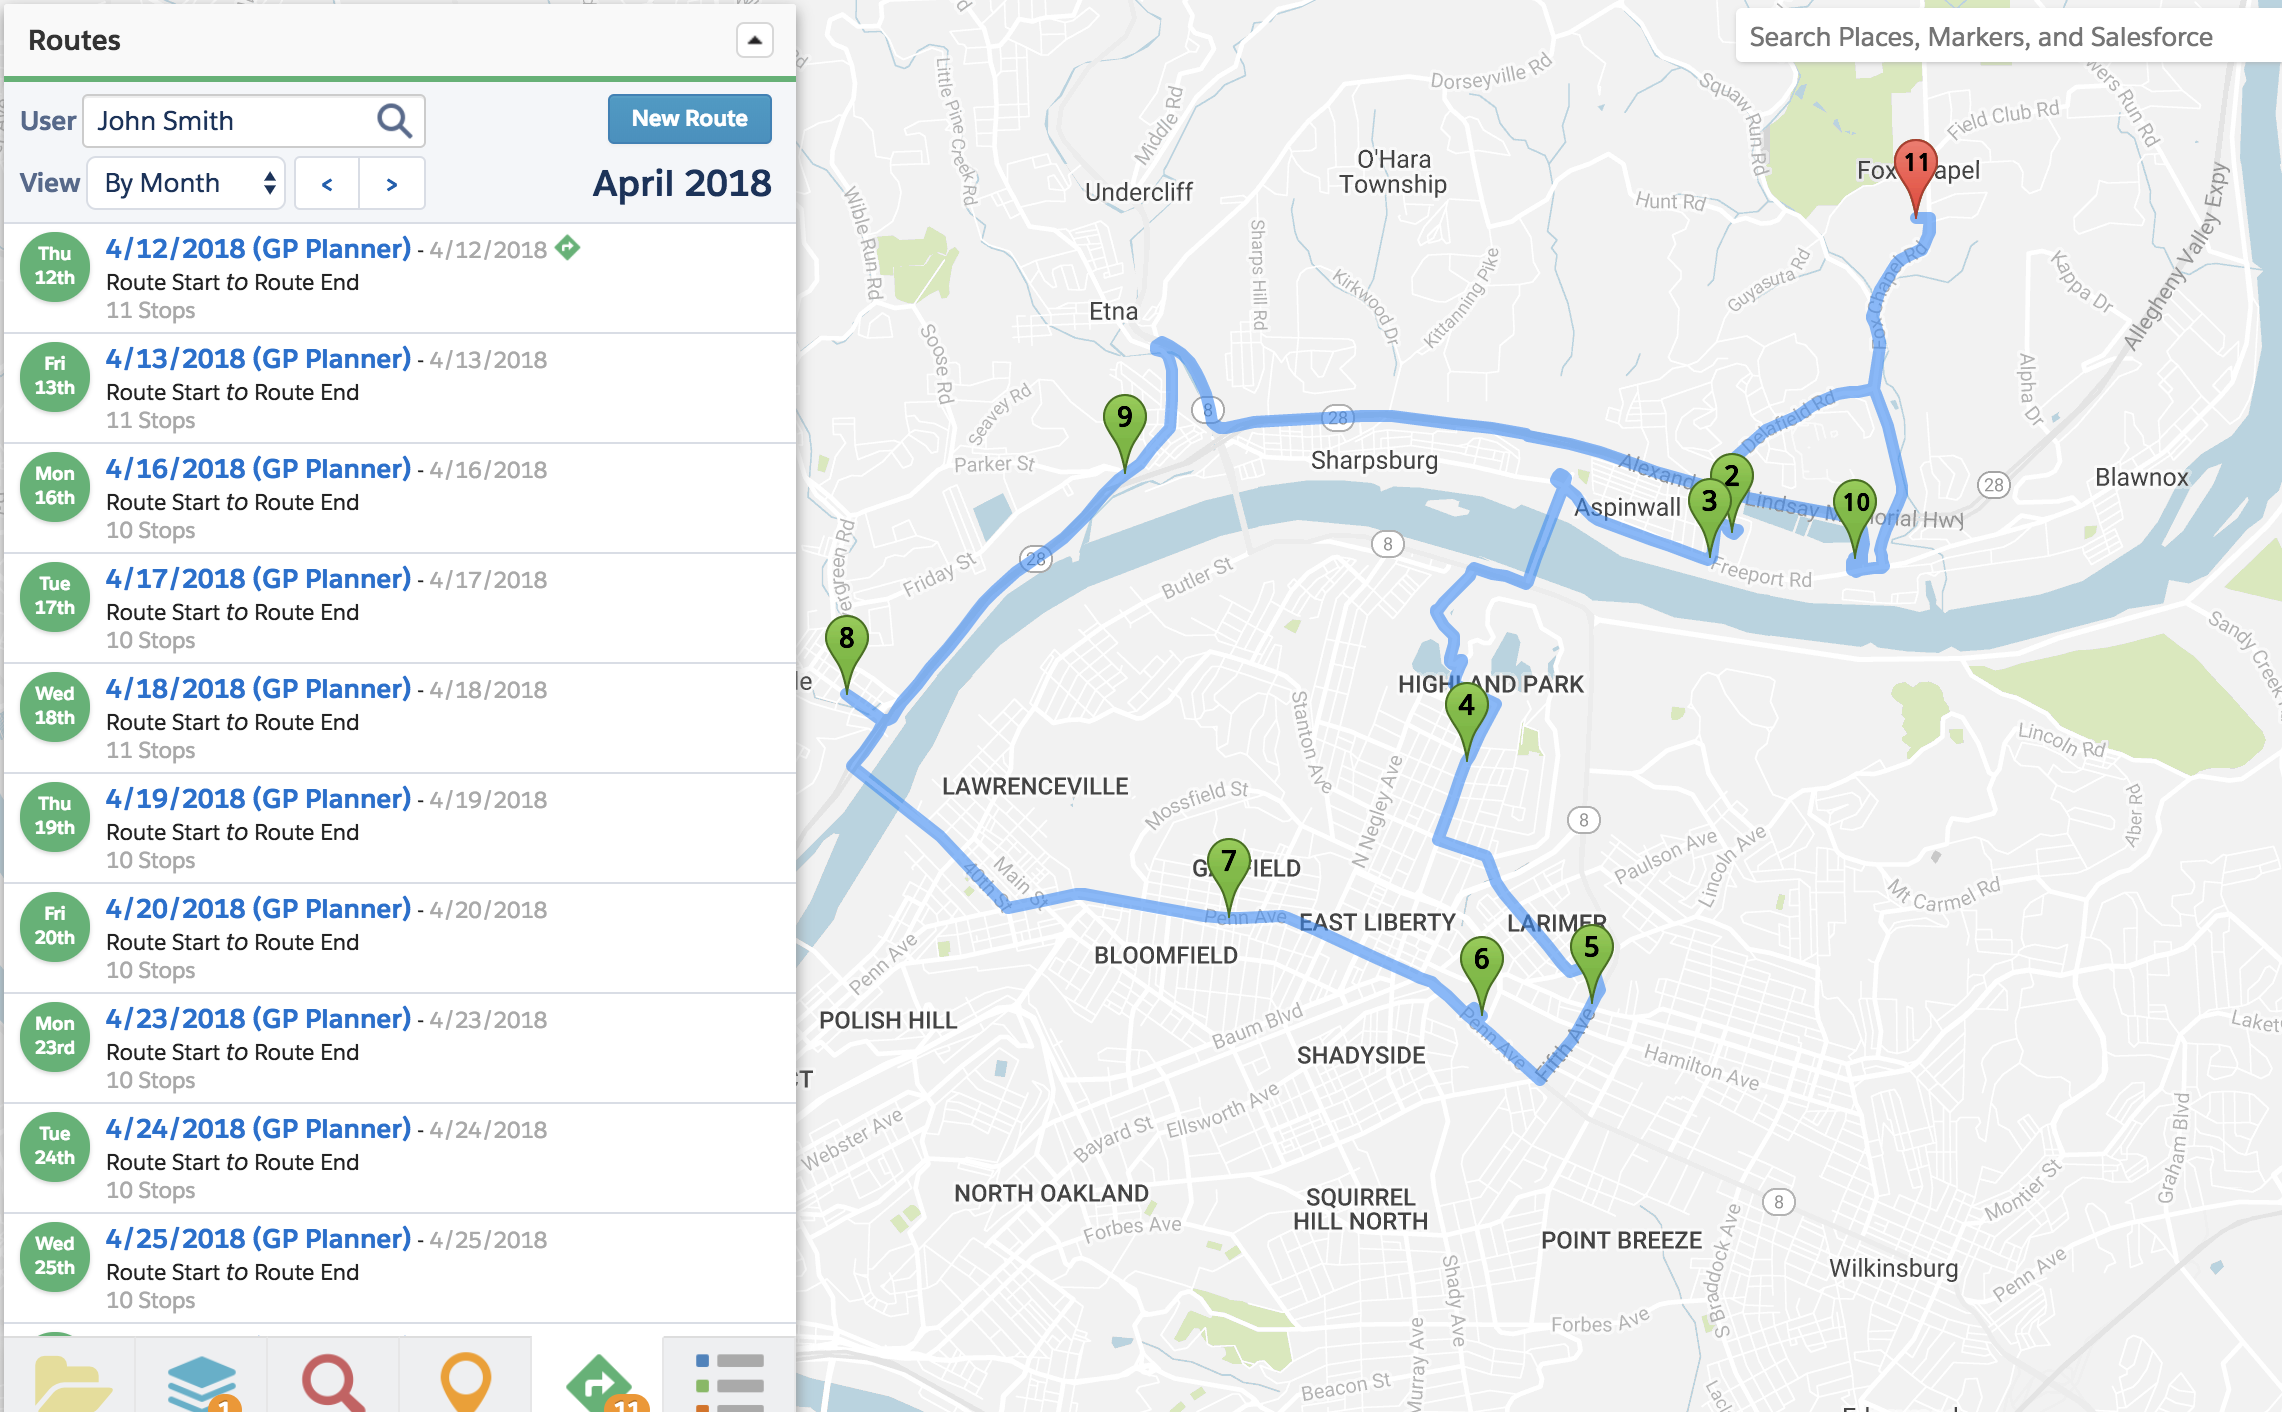This screenshot has width=2282, height=1412.
Task: Open the 4/13/2018 (GP Planner) route
Action: pyautogui.click(x=258, y=358)
